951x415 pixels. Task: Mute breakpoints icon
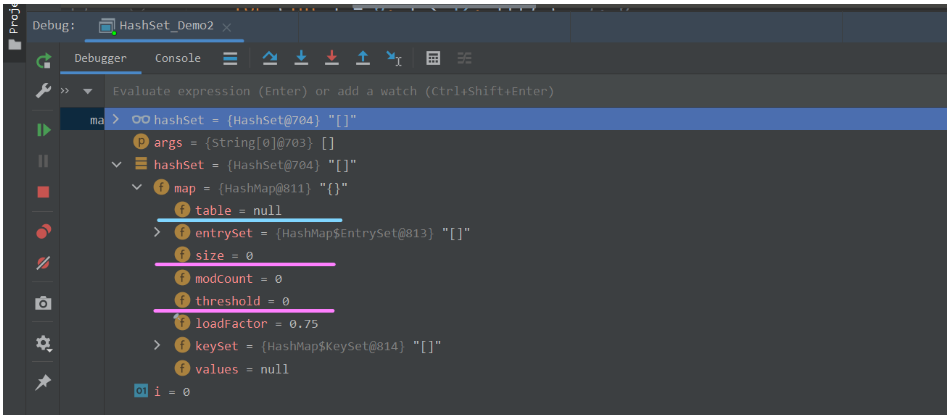[x=43, y=263]
